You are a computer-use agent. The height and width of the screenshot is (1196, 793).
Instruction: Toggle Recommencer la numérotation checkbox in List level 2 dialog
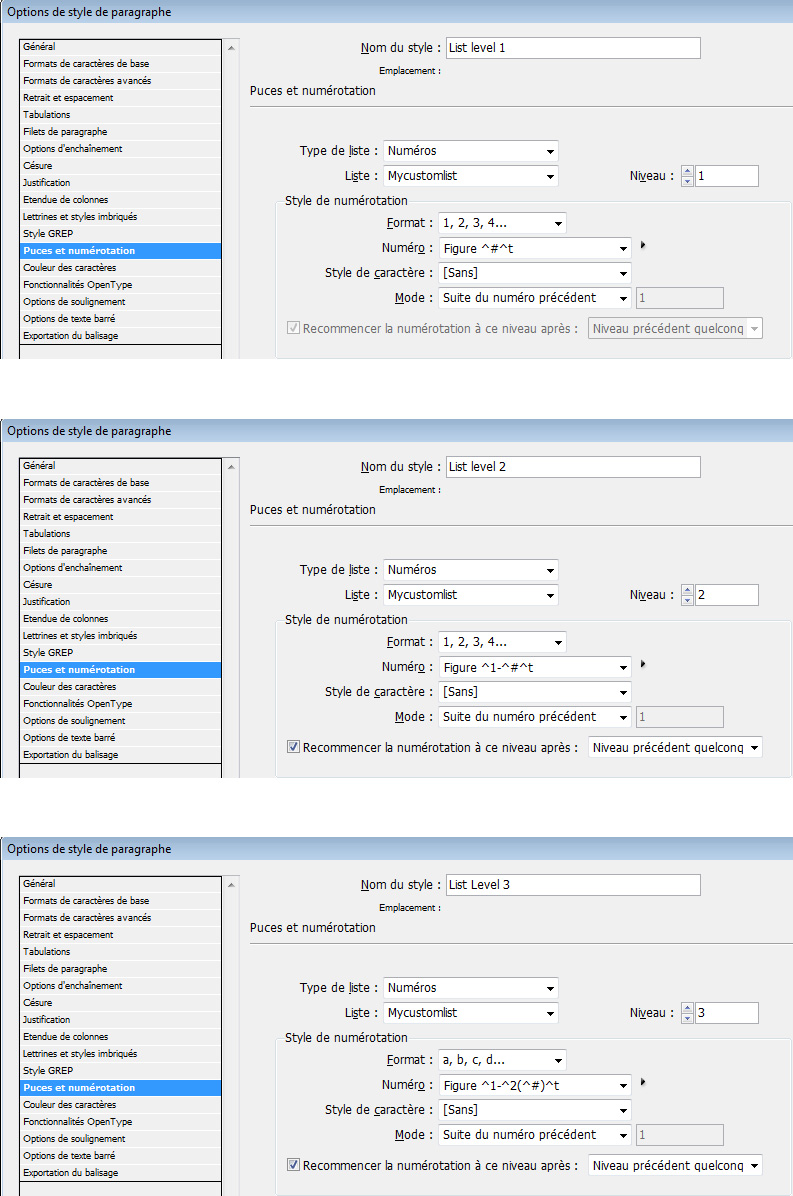(x=293, y=747)
